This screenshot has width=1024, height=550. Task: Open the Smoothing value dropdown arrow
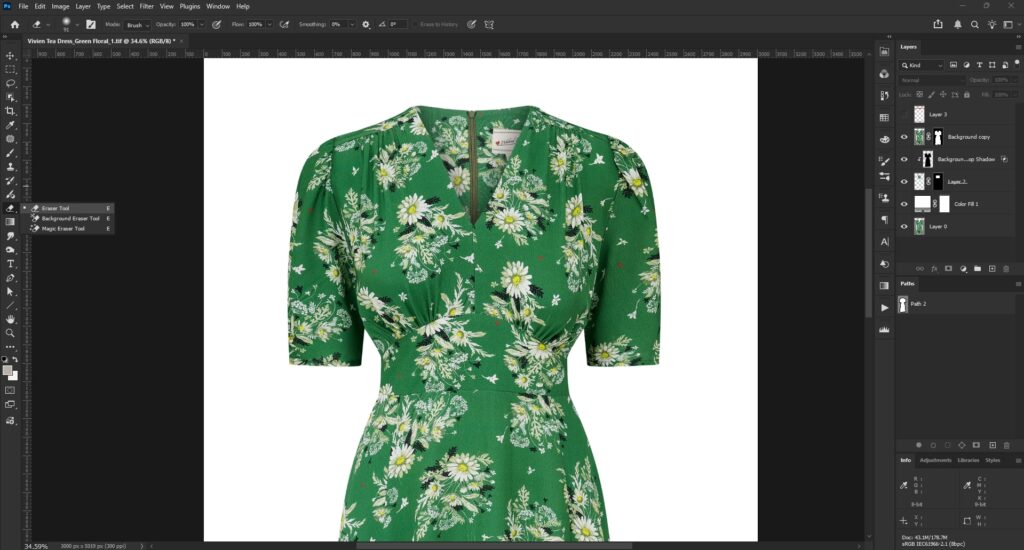352,24
